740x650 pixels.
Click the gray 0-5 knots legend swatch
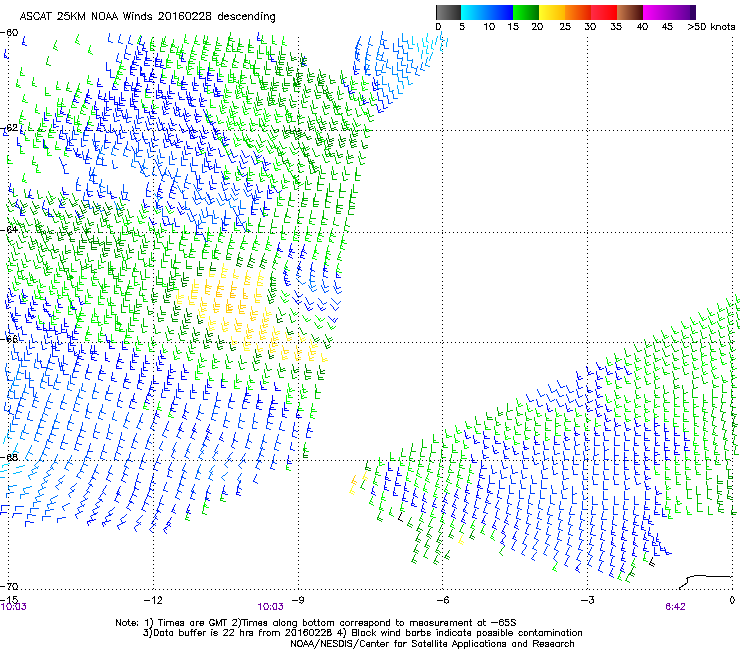click(x=448, y=12)
